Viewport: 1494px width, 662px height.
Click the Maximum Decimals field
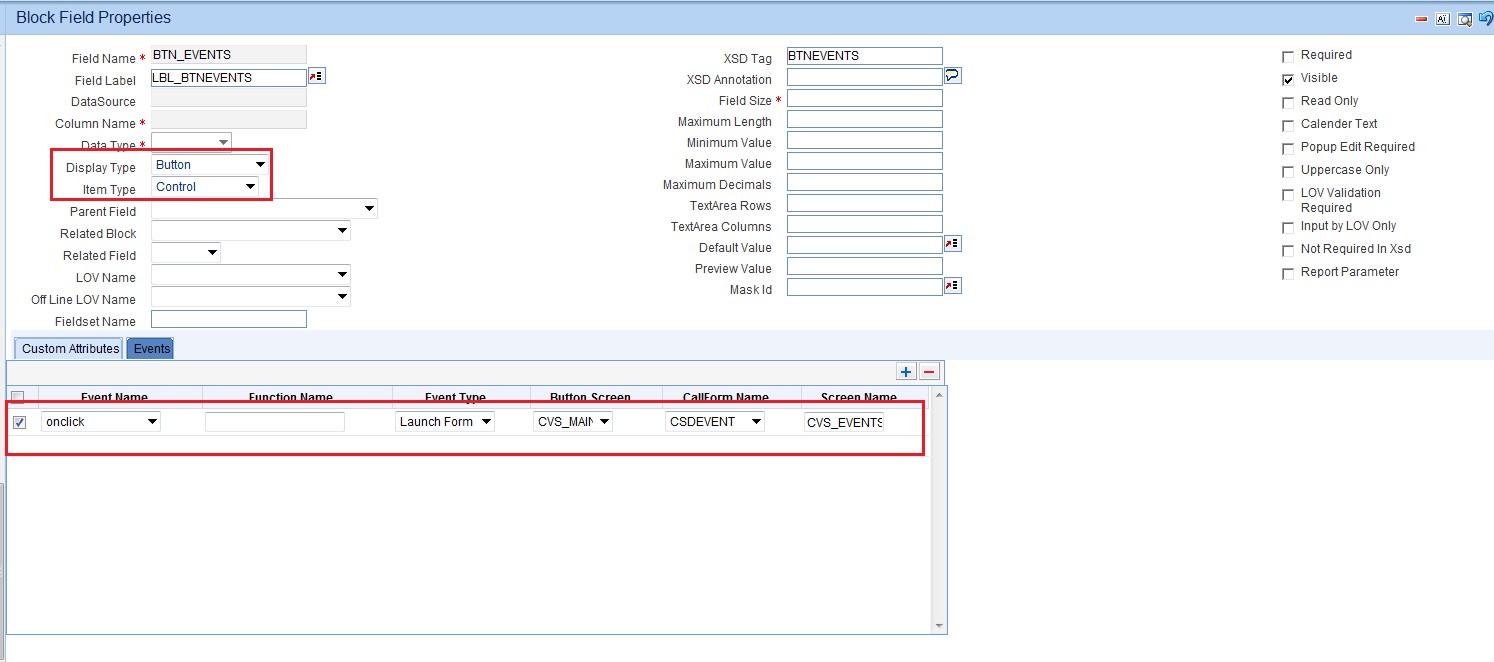(865, 182)
